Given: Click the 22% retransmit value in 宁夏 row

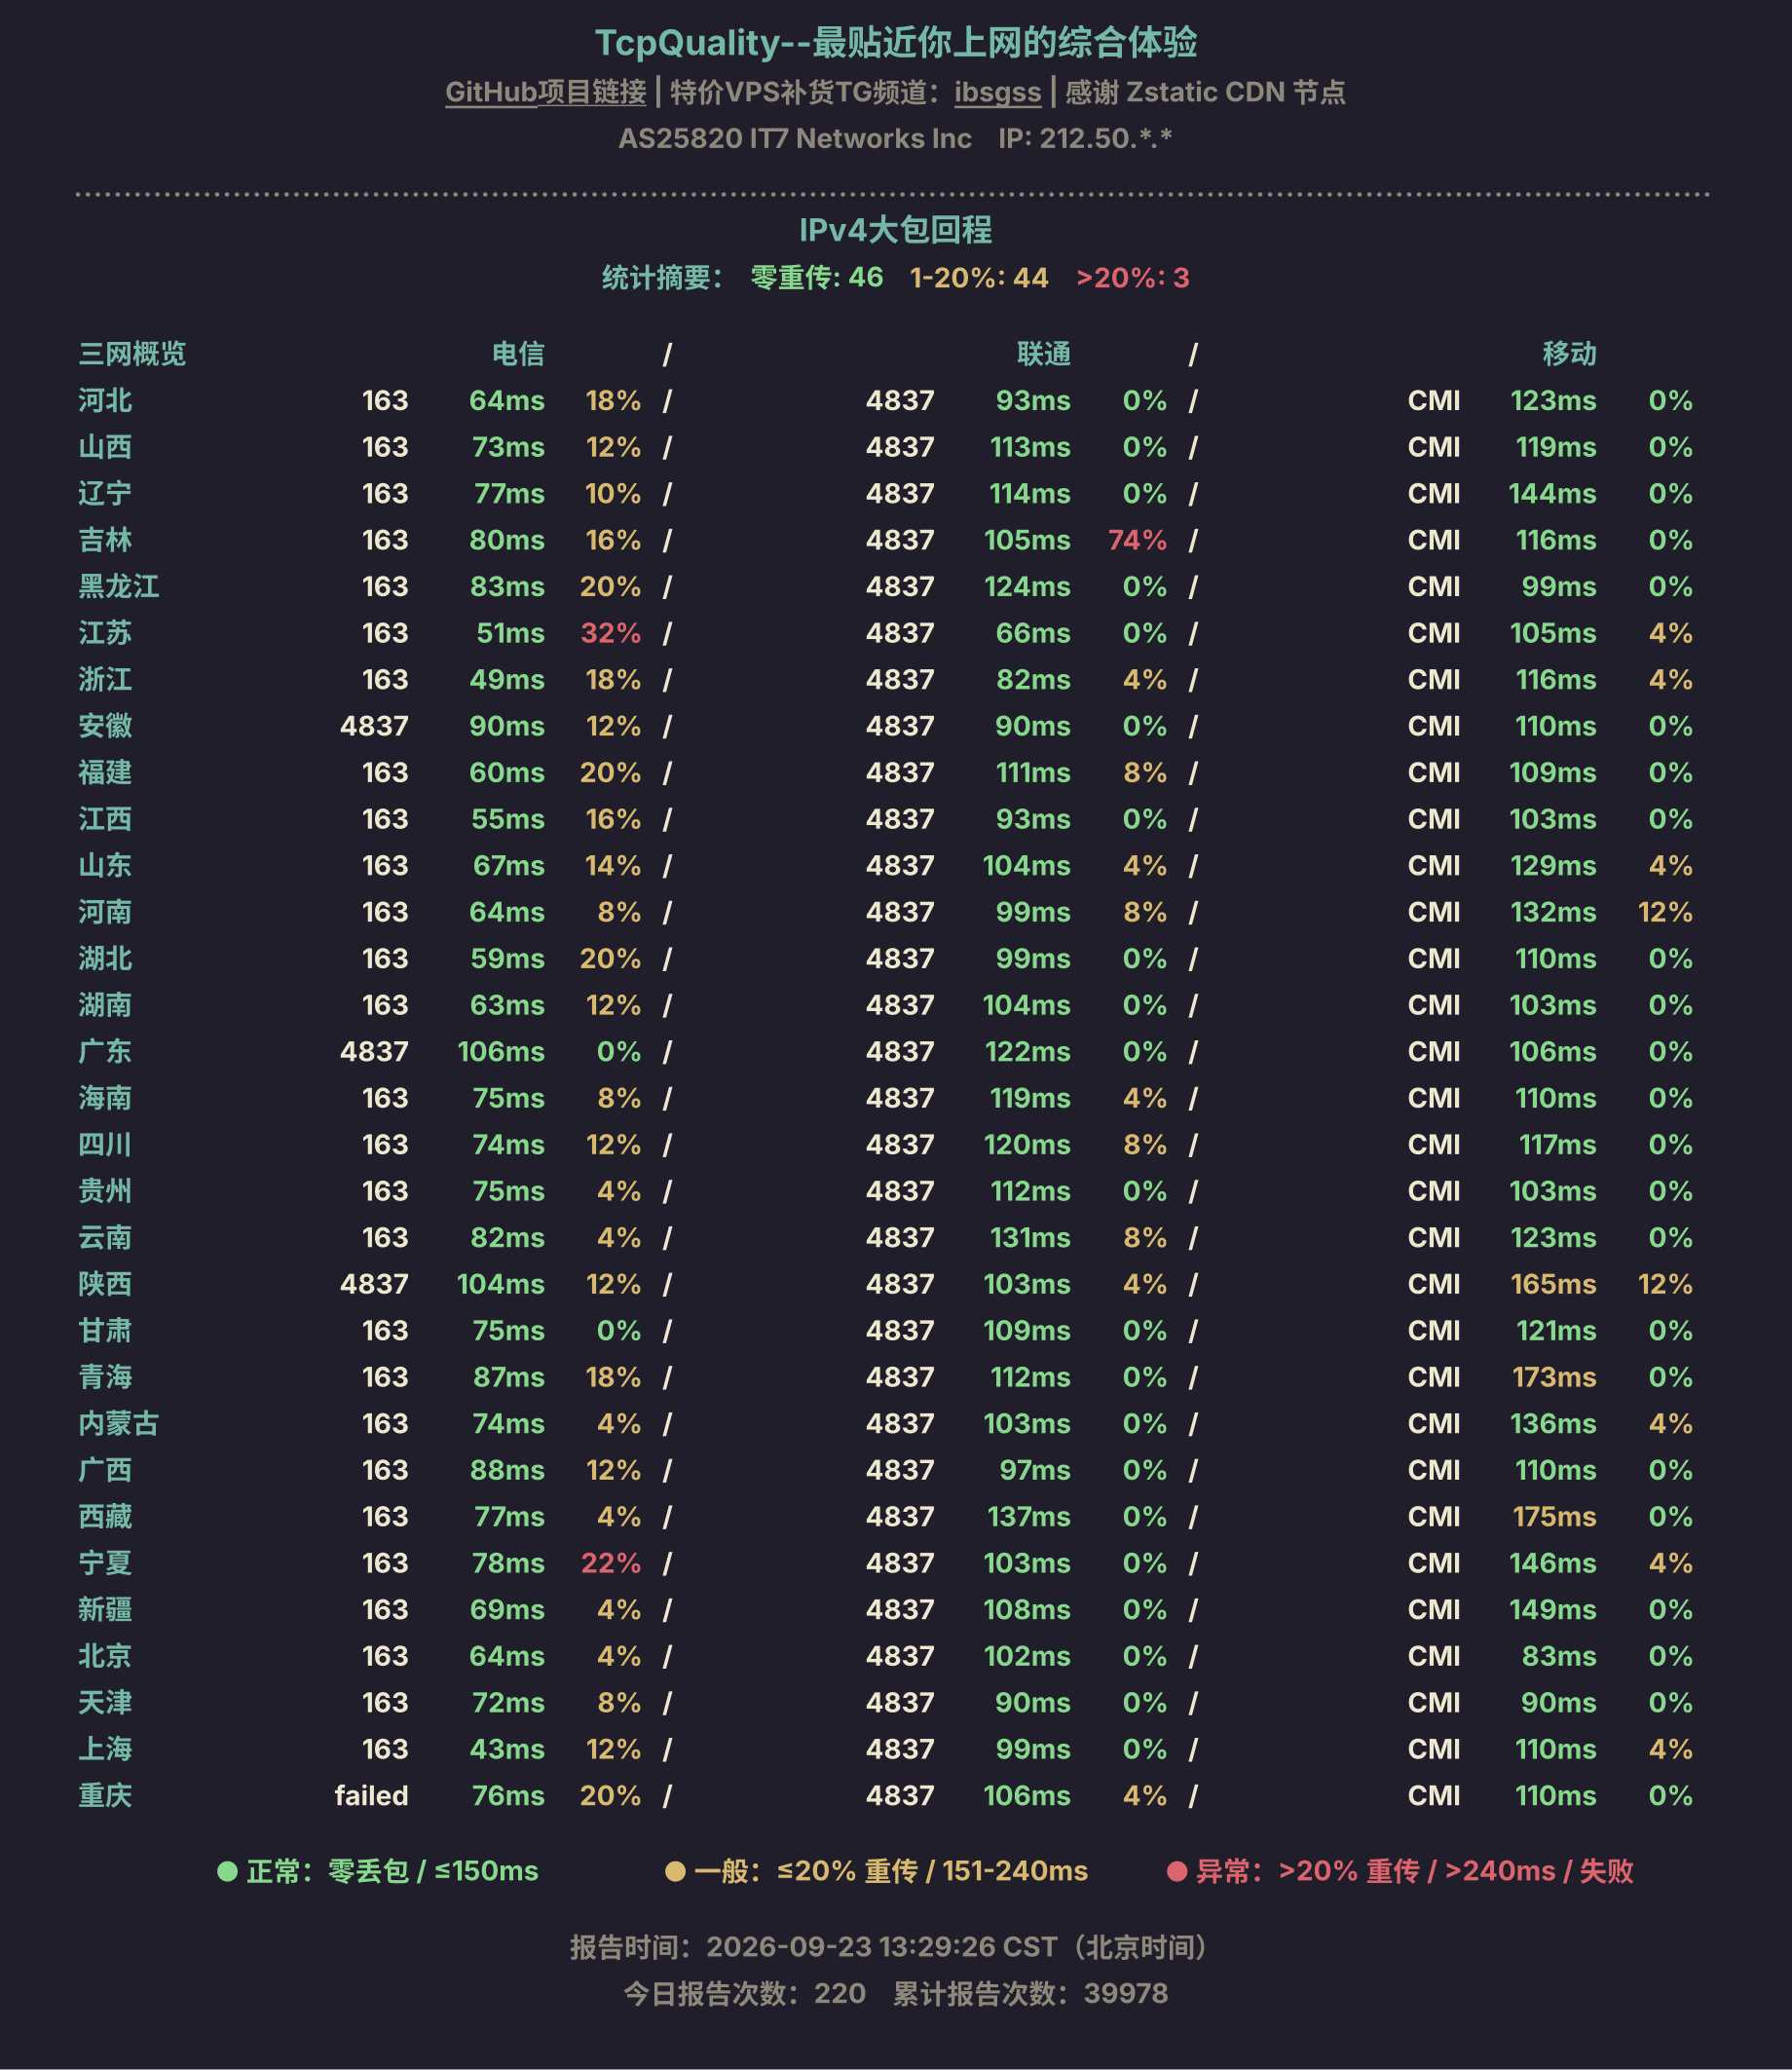Looking at the screenshot, I should tap(611, 1563).
